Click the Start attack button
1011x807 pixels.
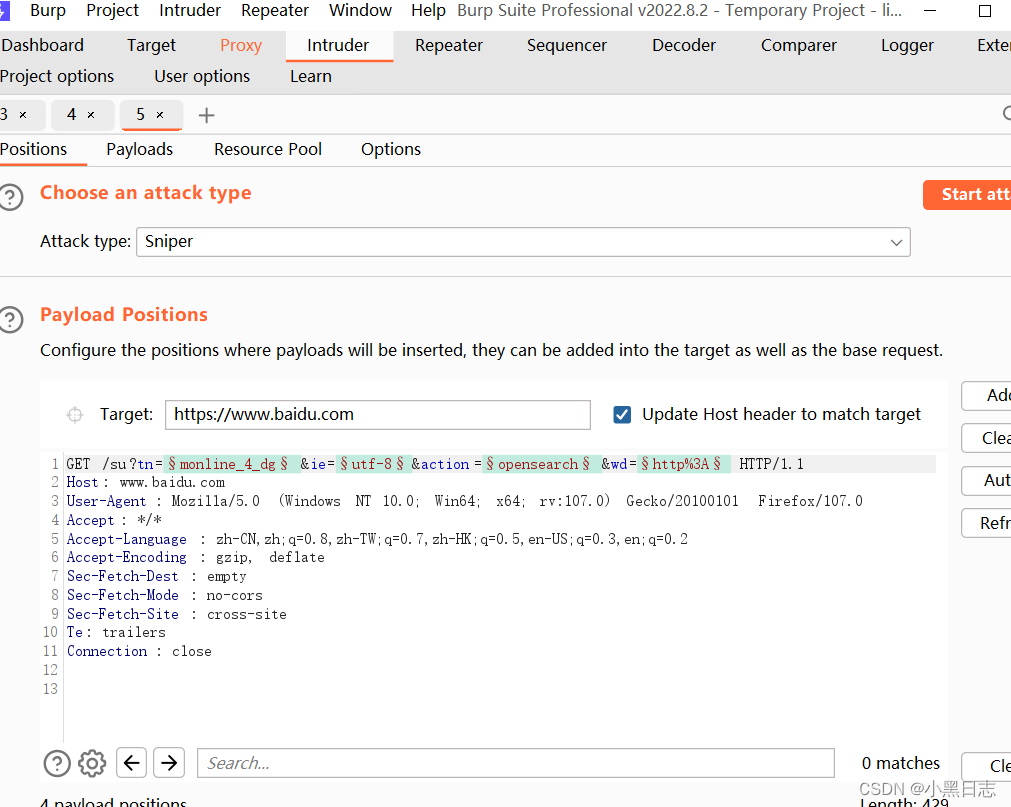coord(967,195)
